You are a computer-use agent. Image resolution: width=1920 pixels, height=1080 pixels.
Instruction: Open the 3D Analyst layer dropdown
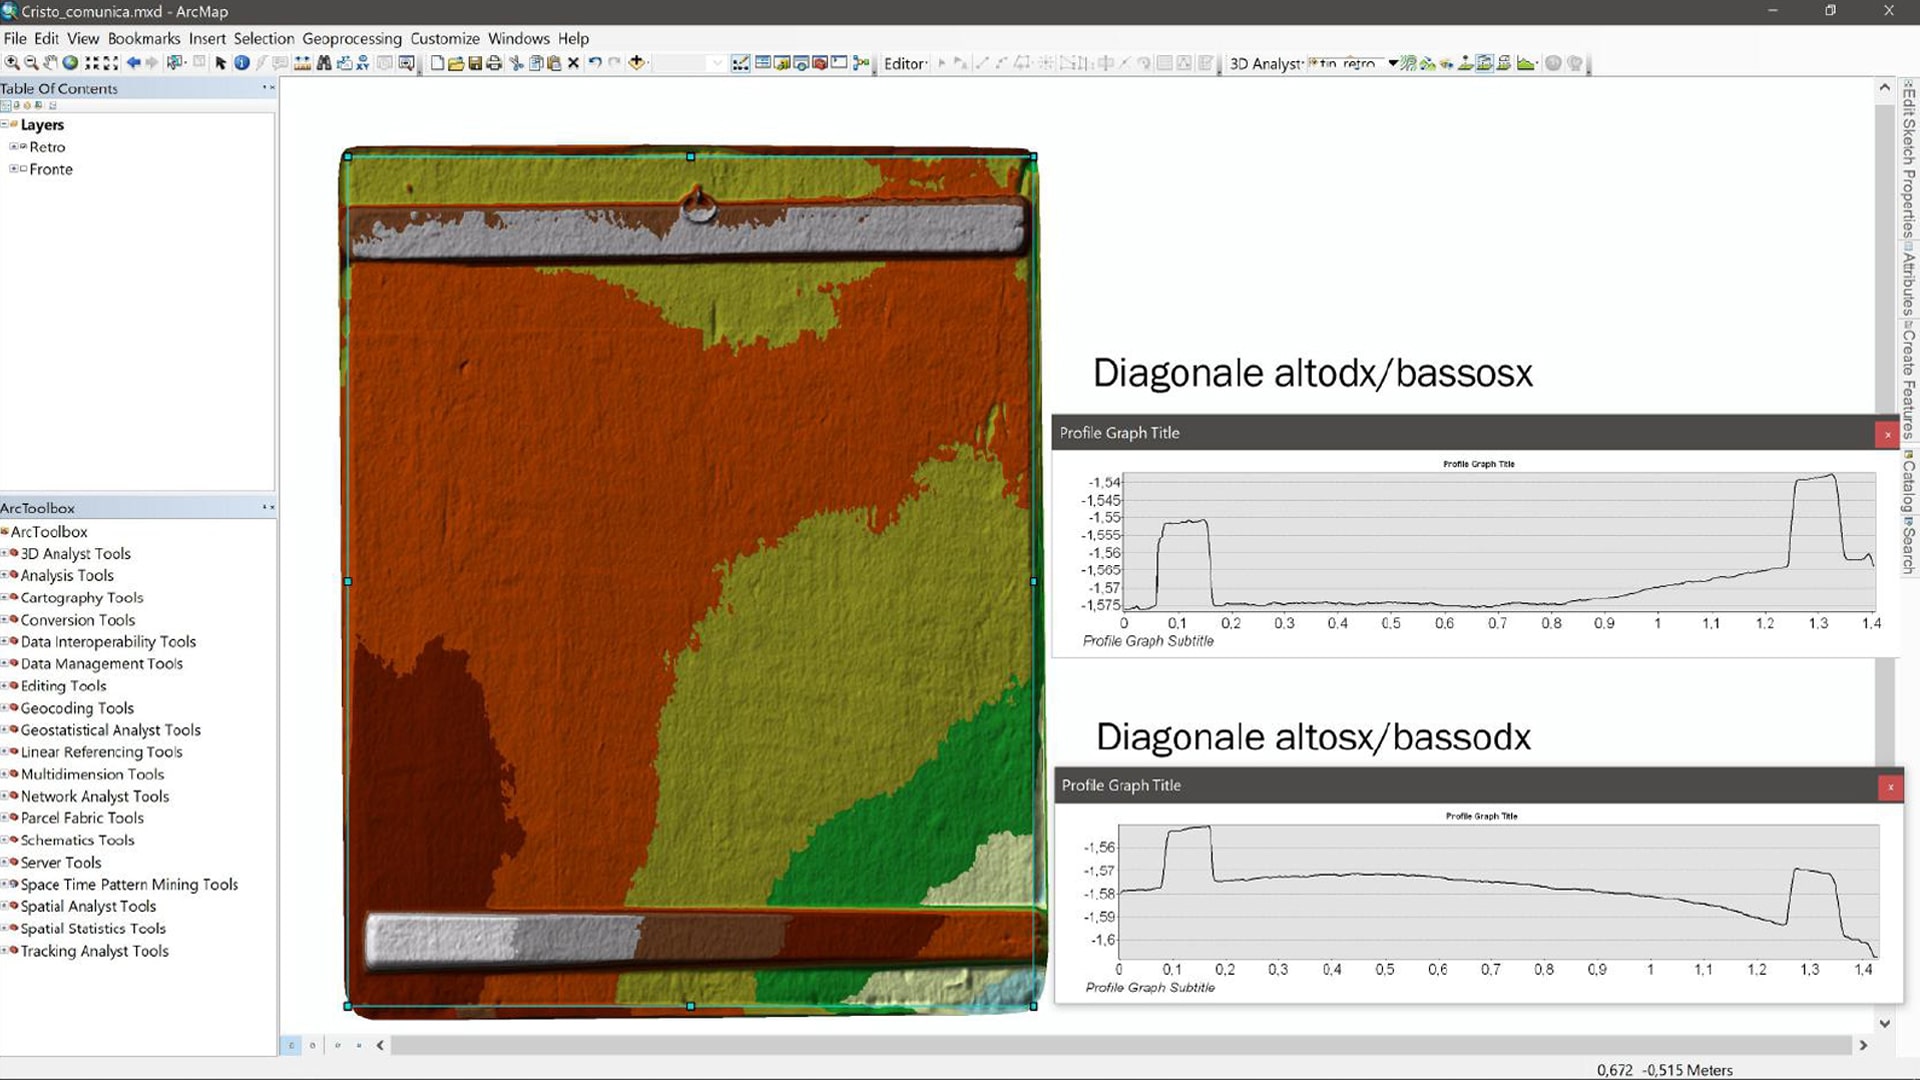point(1393,63)
